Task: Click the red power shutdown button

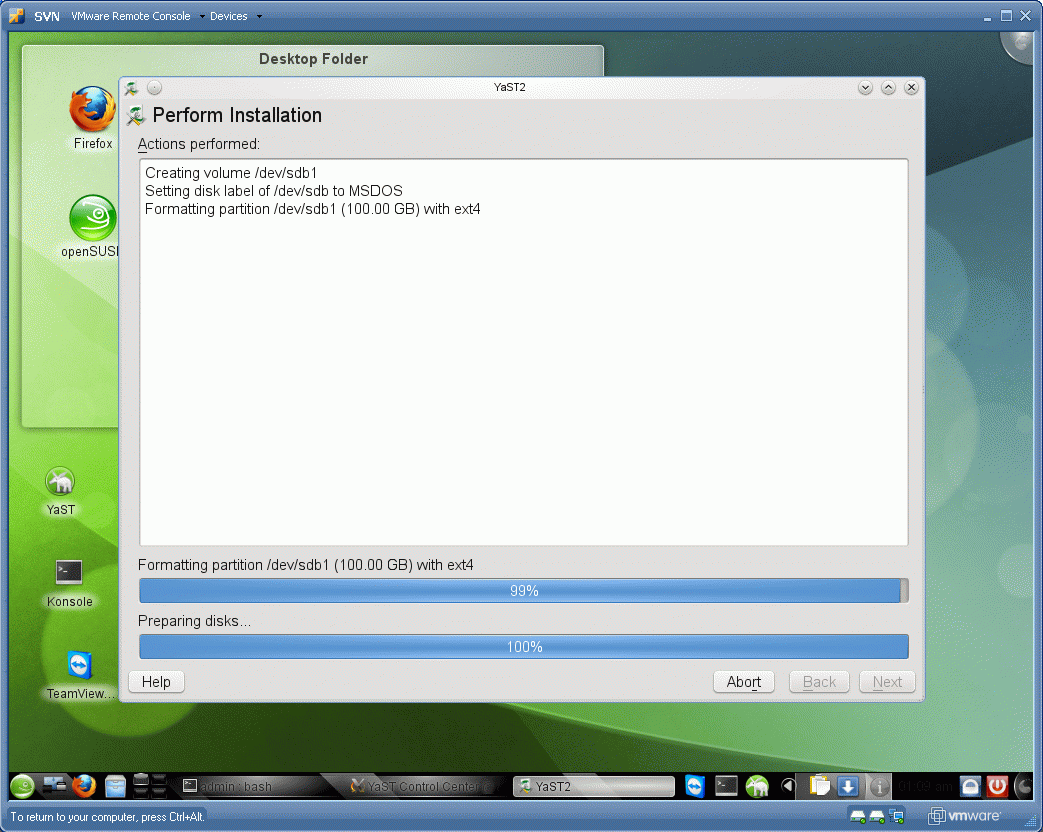Action: (997, 787)
